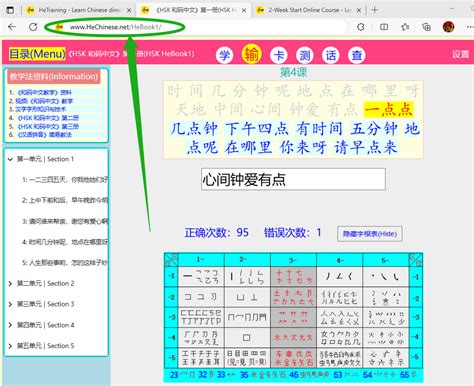Click phrase 下午四点 in practice text
The height and width of the screenshot is (386, 474).
point(256,128)
